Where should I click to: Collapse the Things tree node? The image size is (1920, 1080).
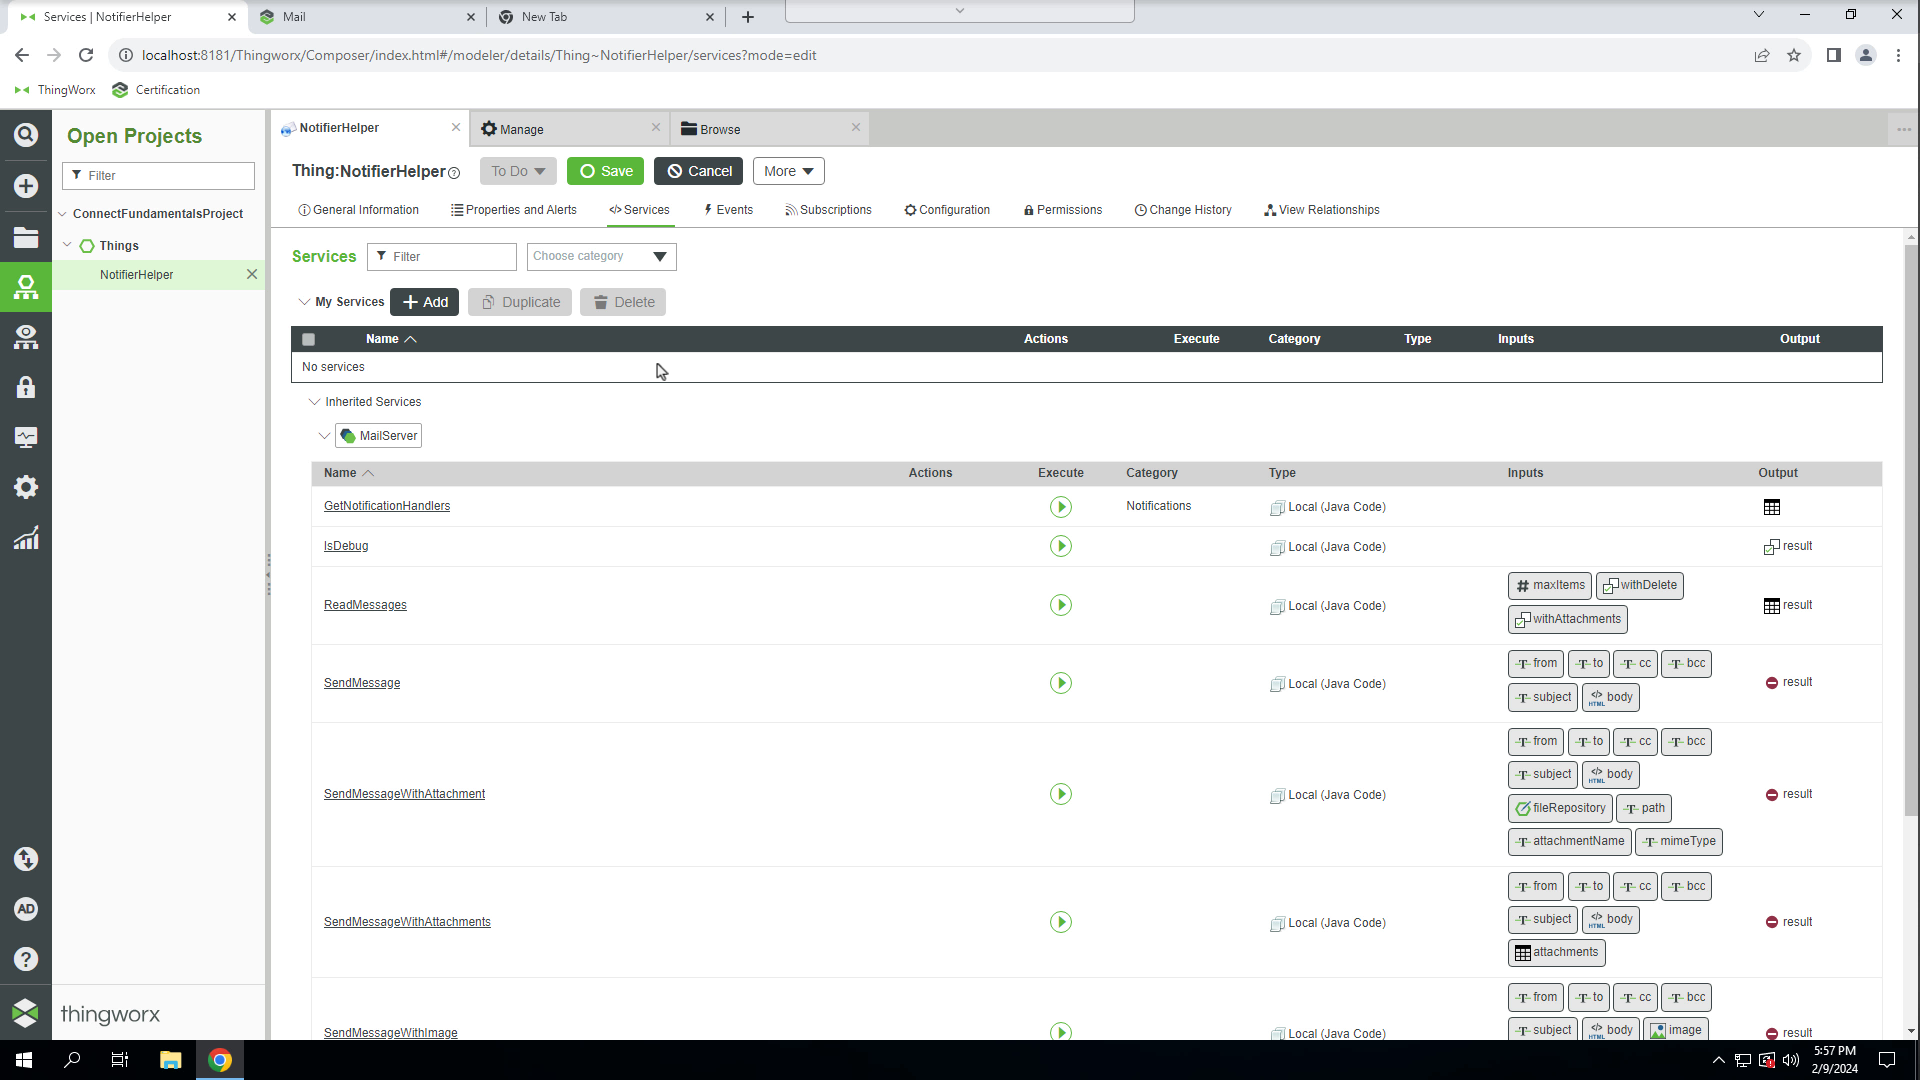click(x=67, y=245)
